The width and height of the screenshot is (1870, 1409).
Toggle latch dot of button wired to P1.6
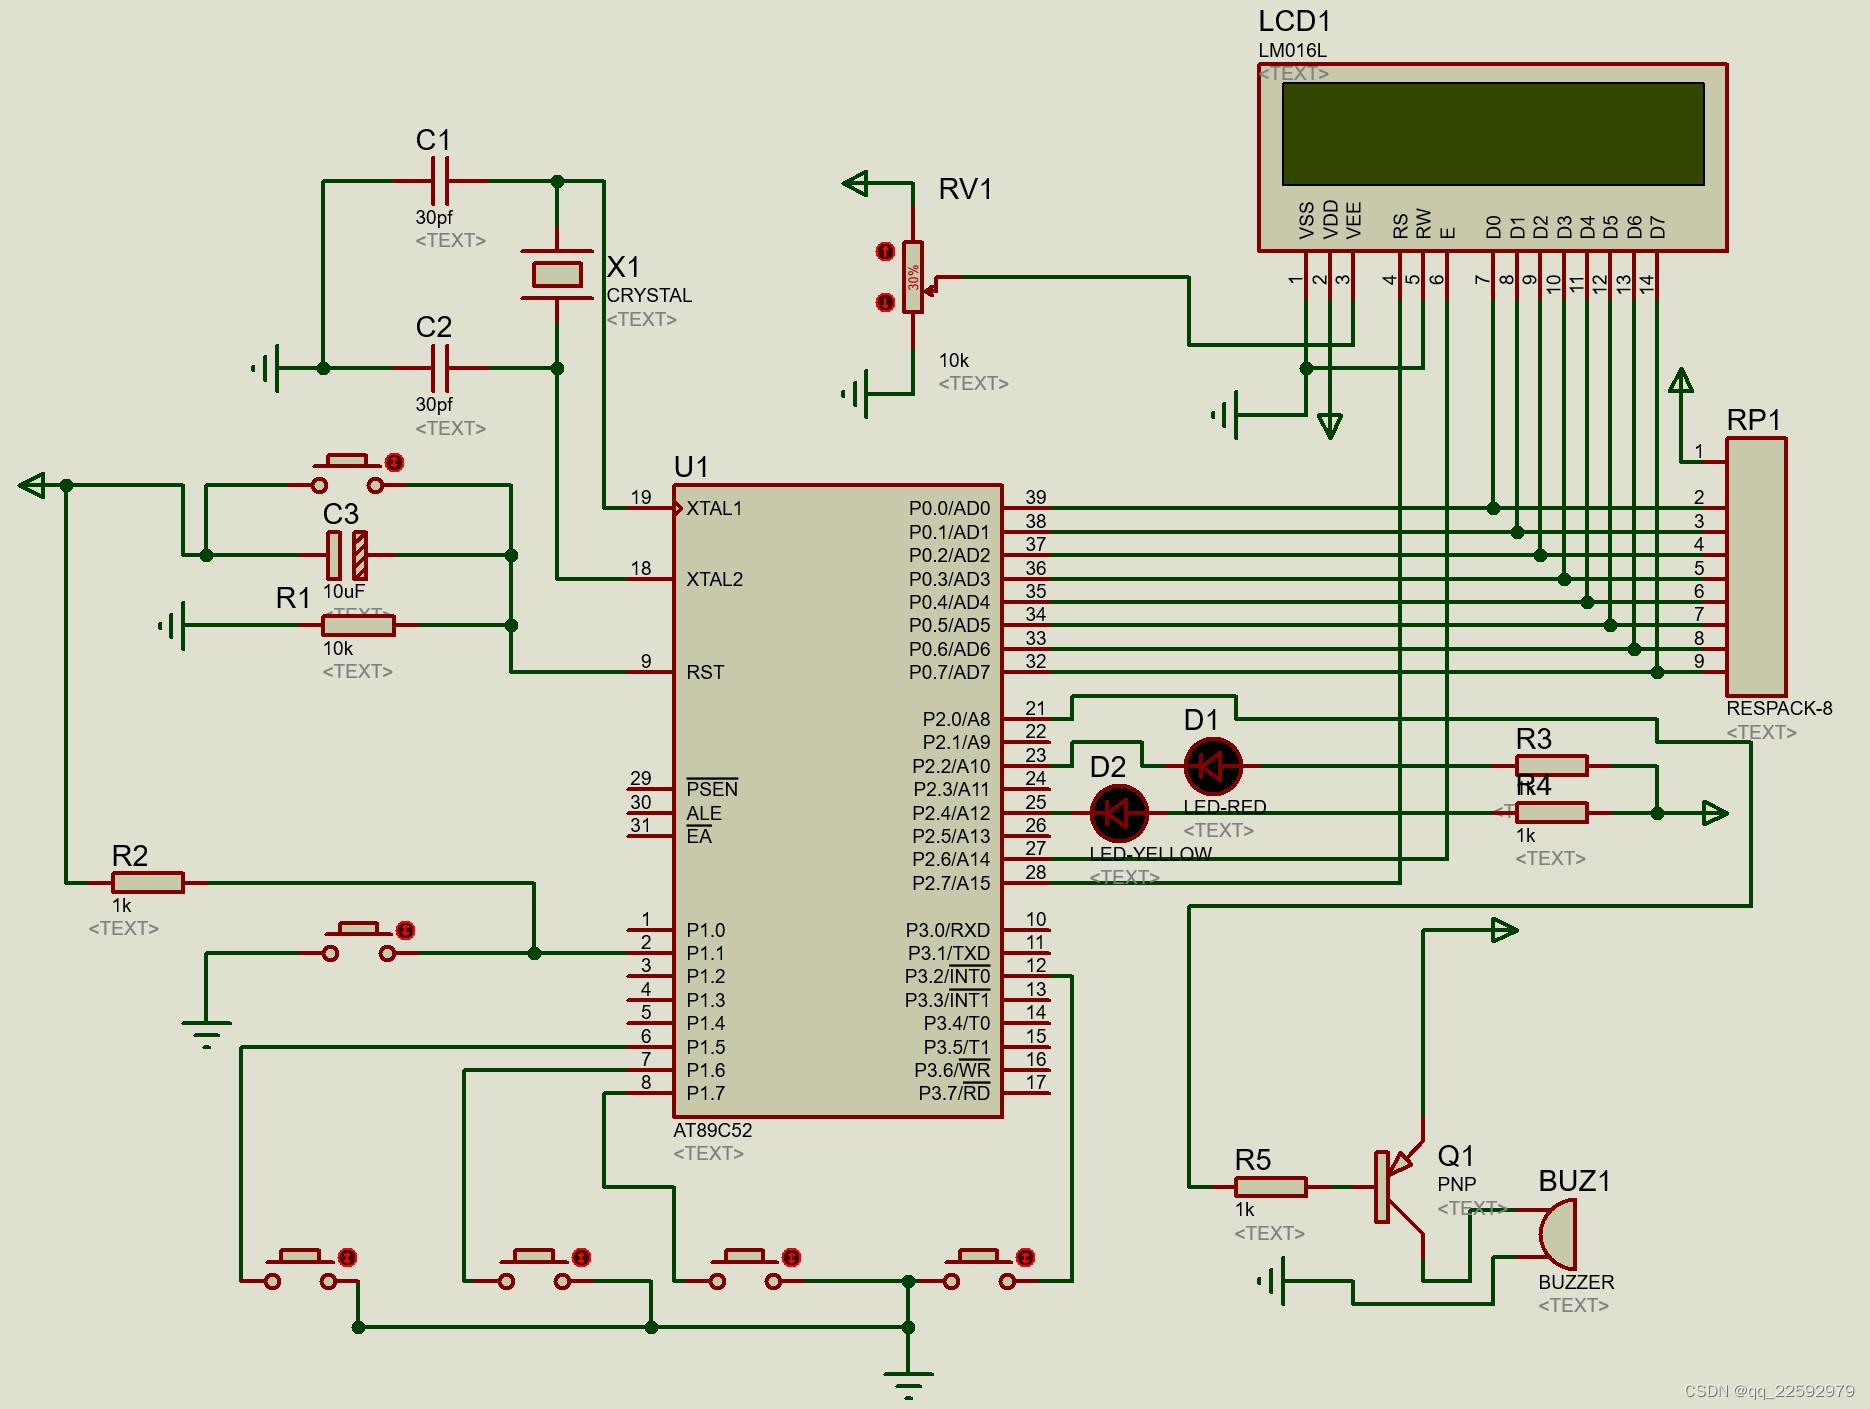click(581, 1257)
